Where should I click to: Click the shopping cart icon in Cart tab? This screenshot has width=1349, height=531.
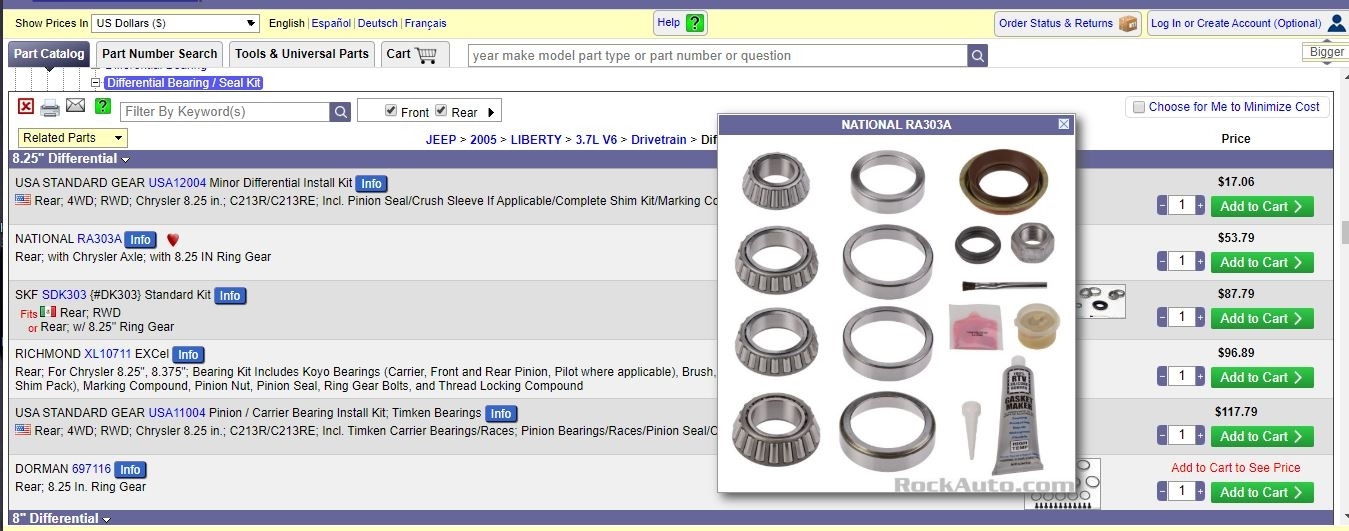tap(427, 54)
